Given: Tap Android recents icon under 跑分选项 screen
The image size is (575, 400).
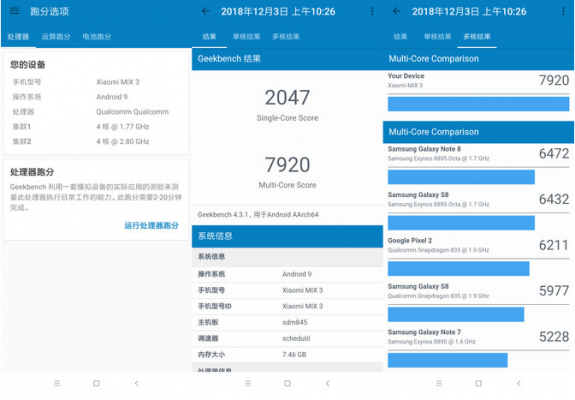Looking at the screenshot, I should tap(57, 383).
